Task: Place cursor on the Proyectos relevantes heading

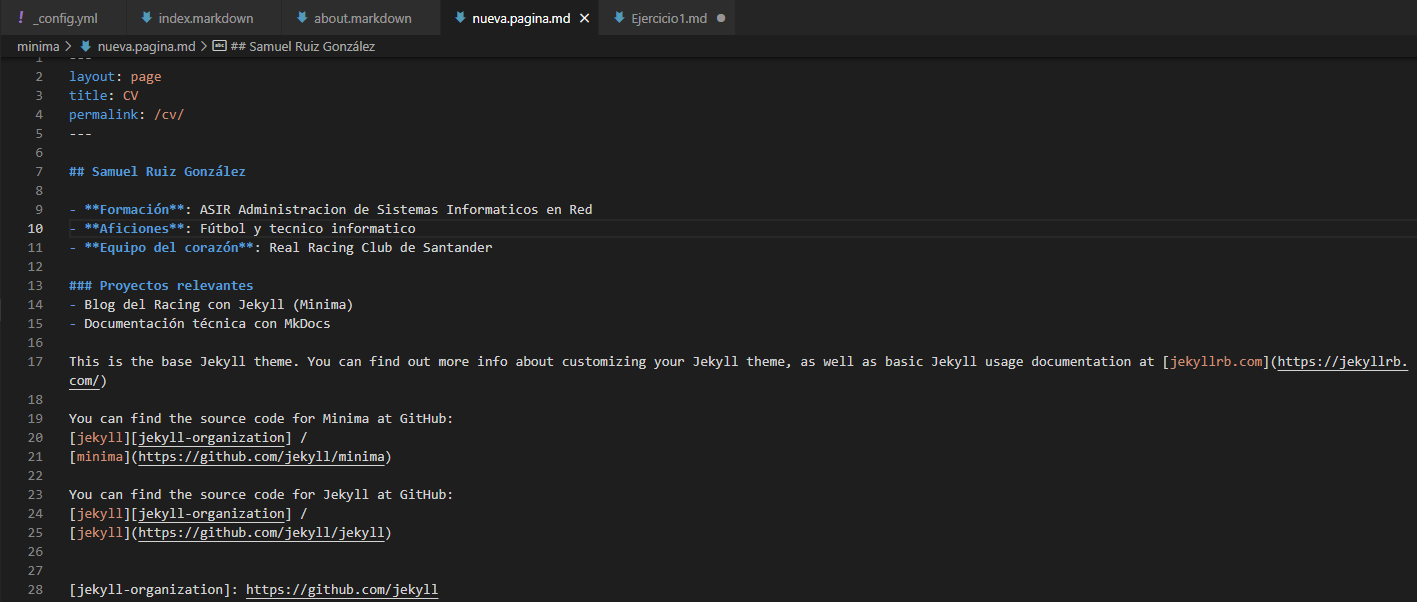Action: pyautogui.click(x=175, y=286)
